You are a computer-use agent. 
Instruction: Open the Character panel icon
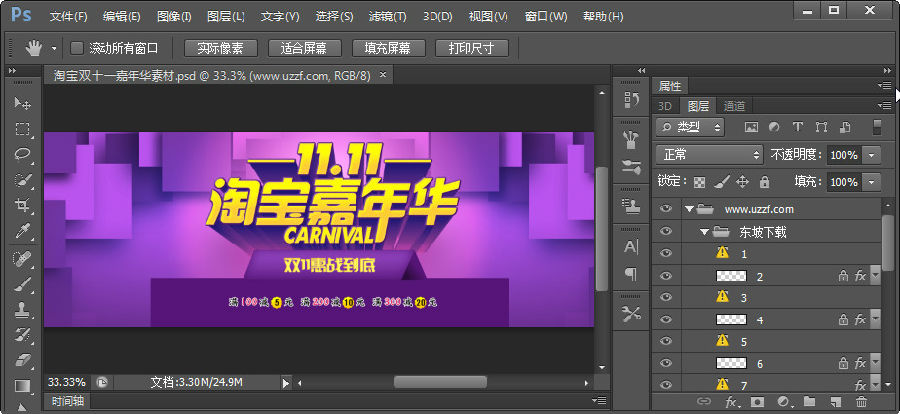631,247
